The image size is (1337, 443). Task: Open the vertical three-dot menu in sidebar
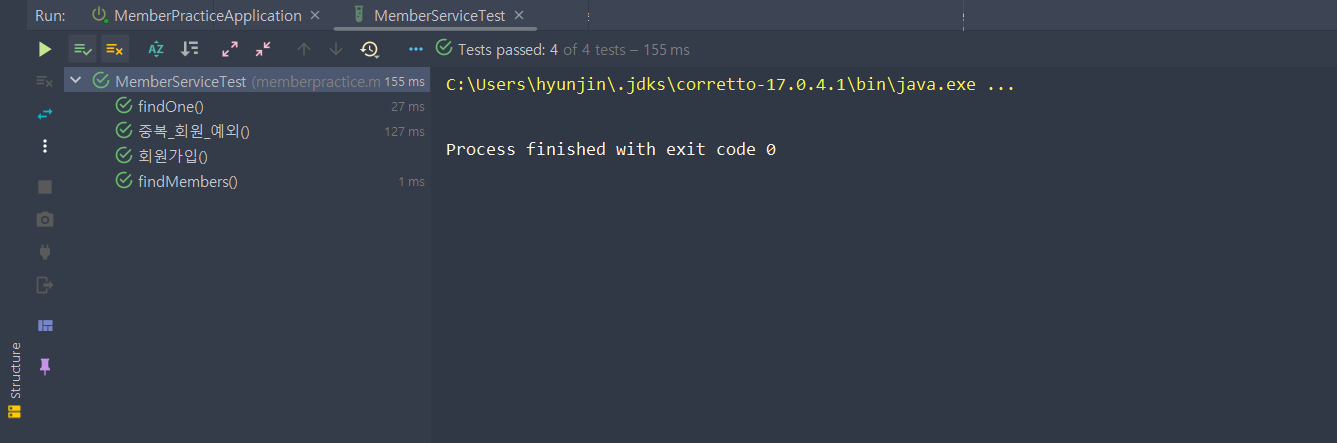point(44,146)
